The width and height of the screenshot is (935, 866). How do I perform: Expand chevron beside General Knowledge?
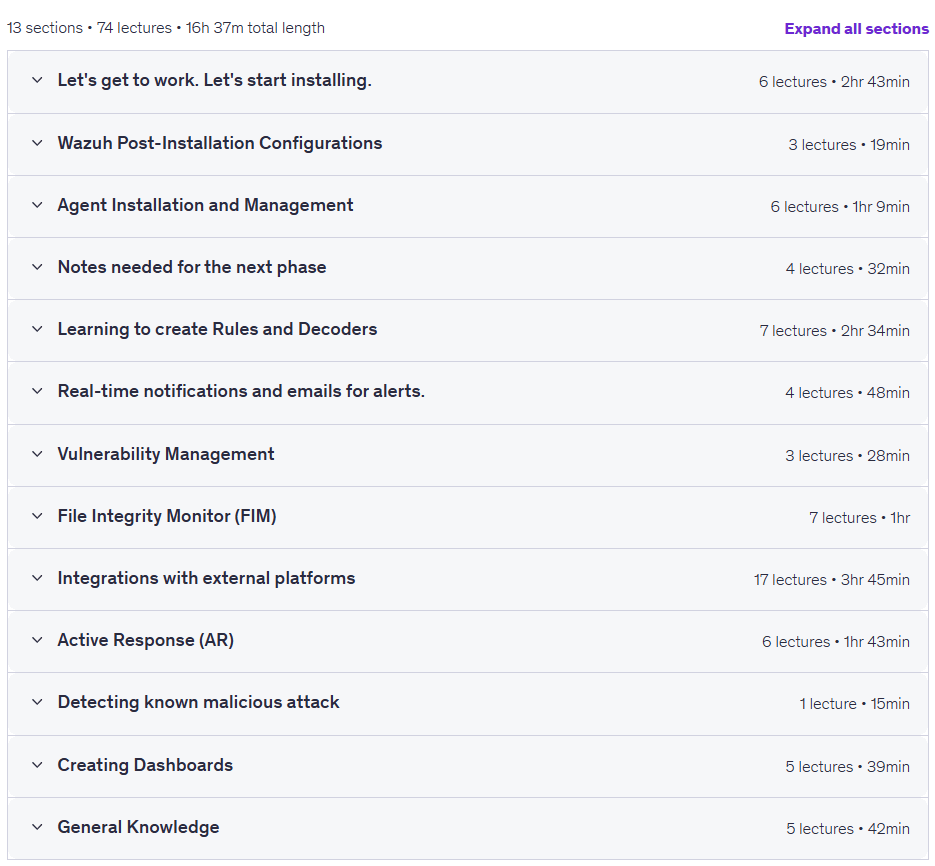click(x=37, y=827)
